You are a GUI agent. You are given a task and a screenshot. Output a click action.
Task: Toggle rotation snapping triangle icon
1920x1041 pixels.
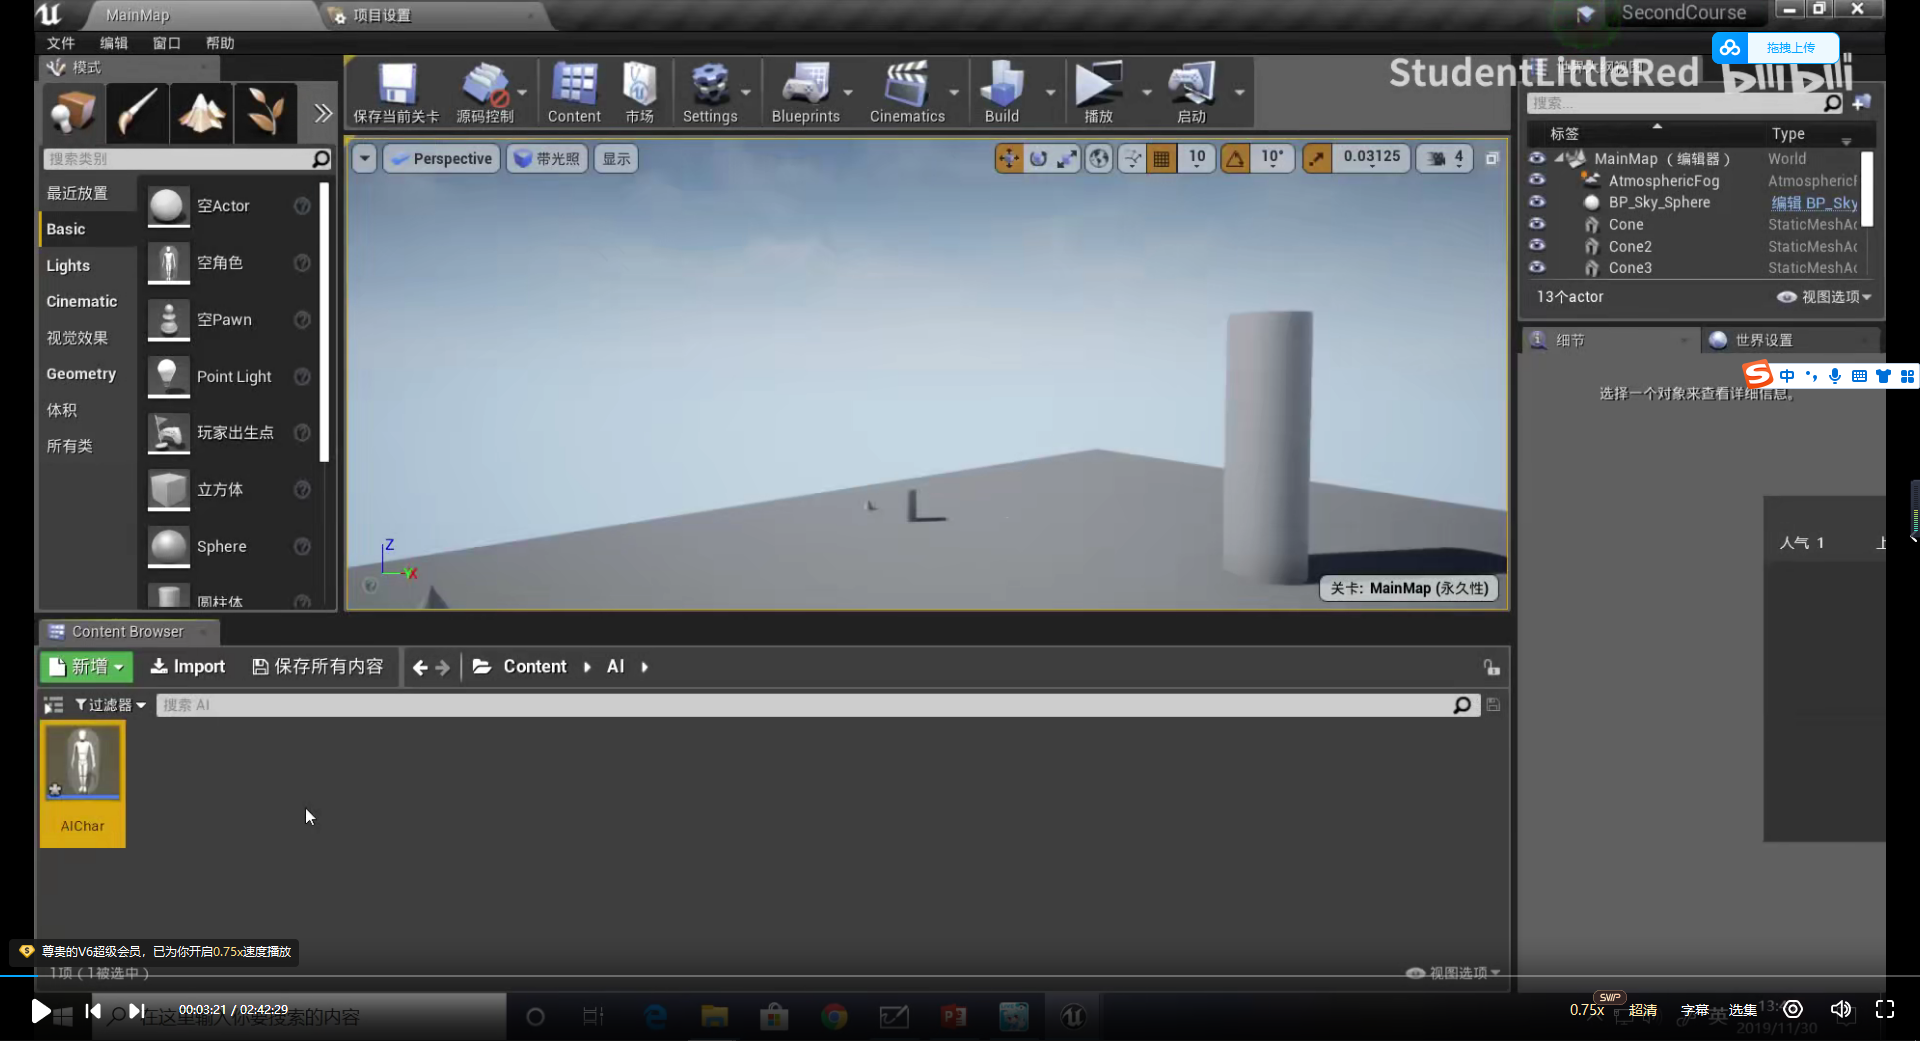pyautogui.click(x=1236, y=158)
